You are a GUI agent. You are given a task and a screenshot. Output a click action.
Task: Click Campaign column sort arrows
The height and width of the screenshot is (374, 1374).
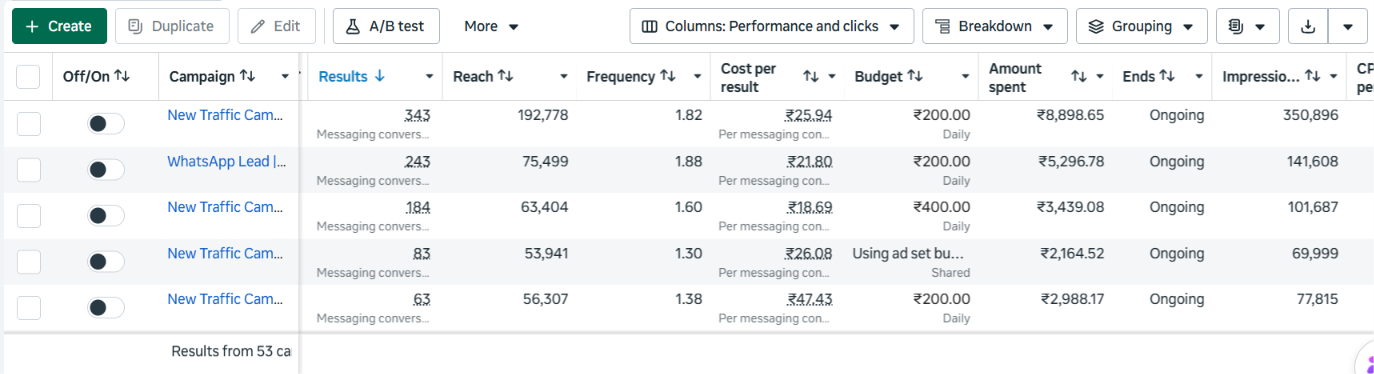(x=248, y=76)
